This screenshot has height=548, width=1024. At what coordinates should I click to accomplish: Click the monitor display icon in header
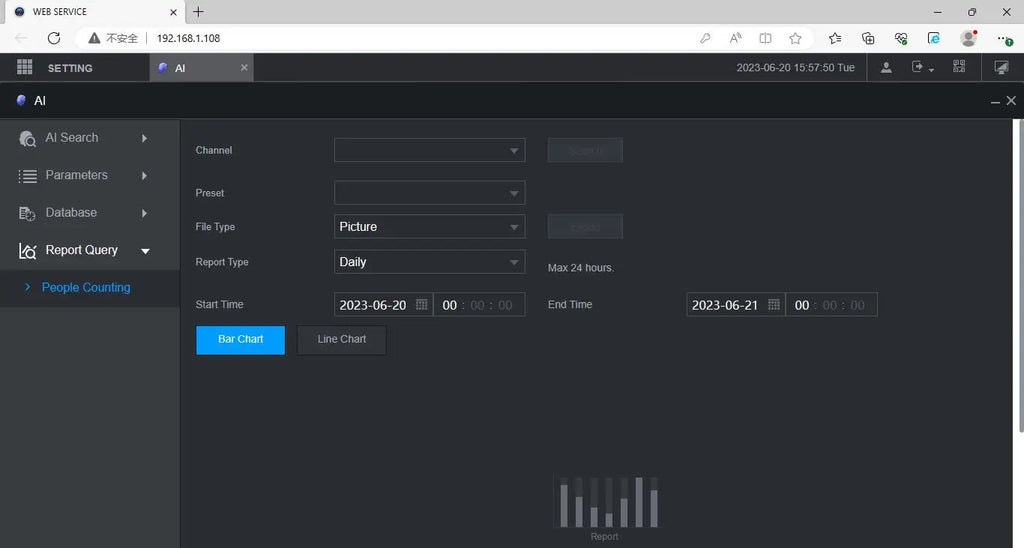point(1001,67)
